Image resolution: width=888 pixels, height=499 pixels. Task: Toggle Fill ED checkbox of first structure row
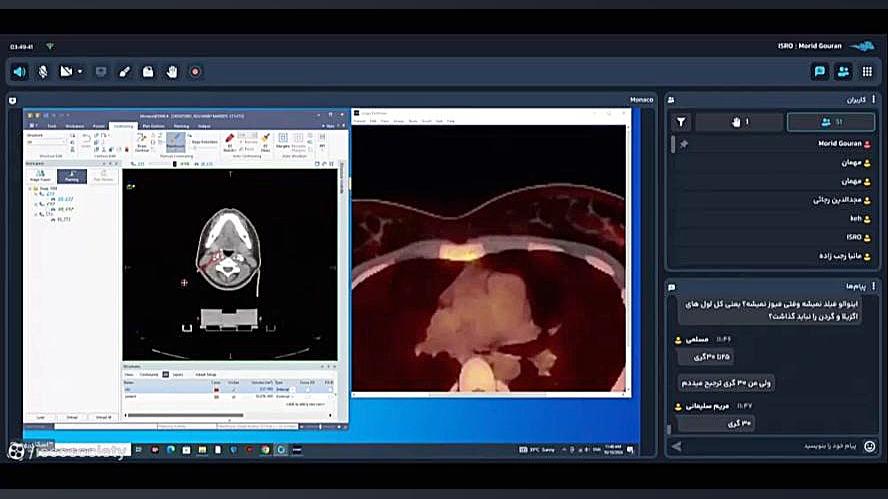click(330, 390)
